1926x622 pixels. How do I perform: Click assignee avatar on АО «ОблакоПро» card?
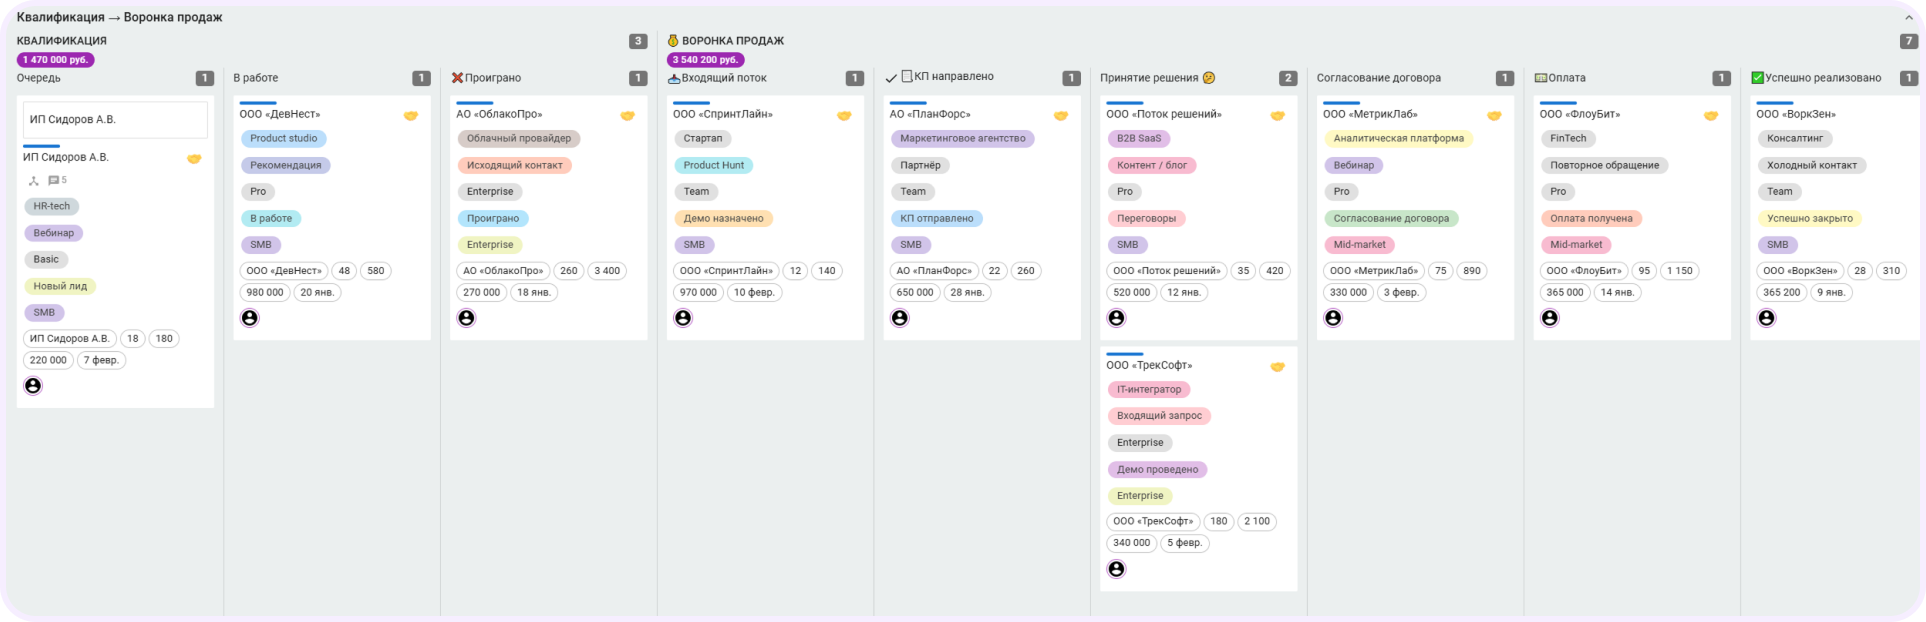tap(466, 318)
